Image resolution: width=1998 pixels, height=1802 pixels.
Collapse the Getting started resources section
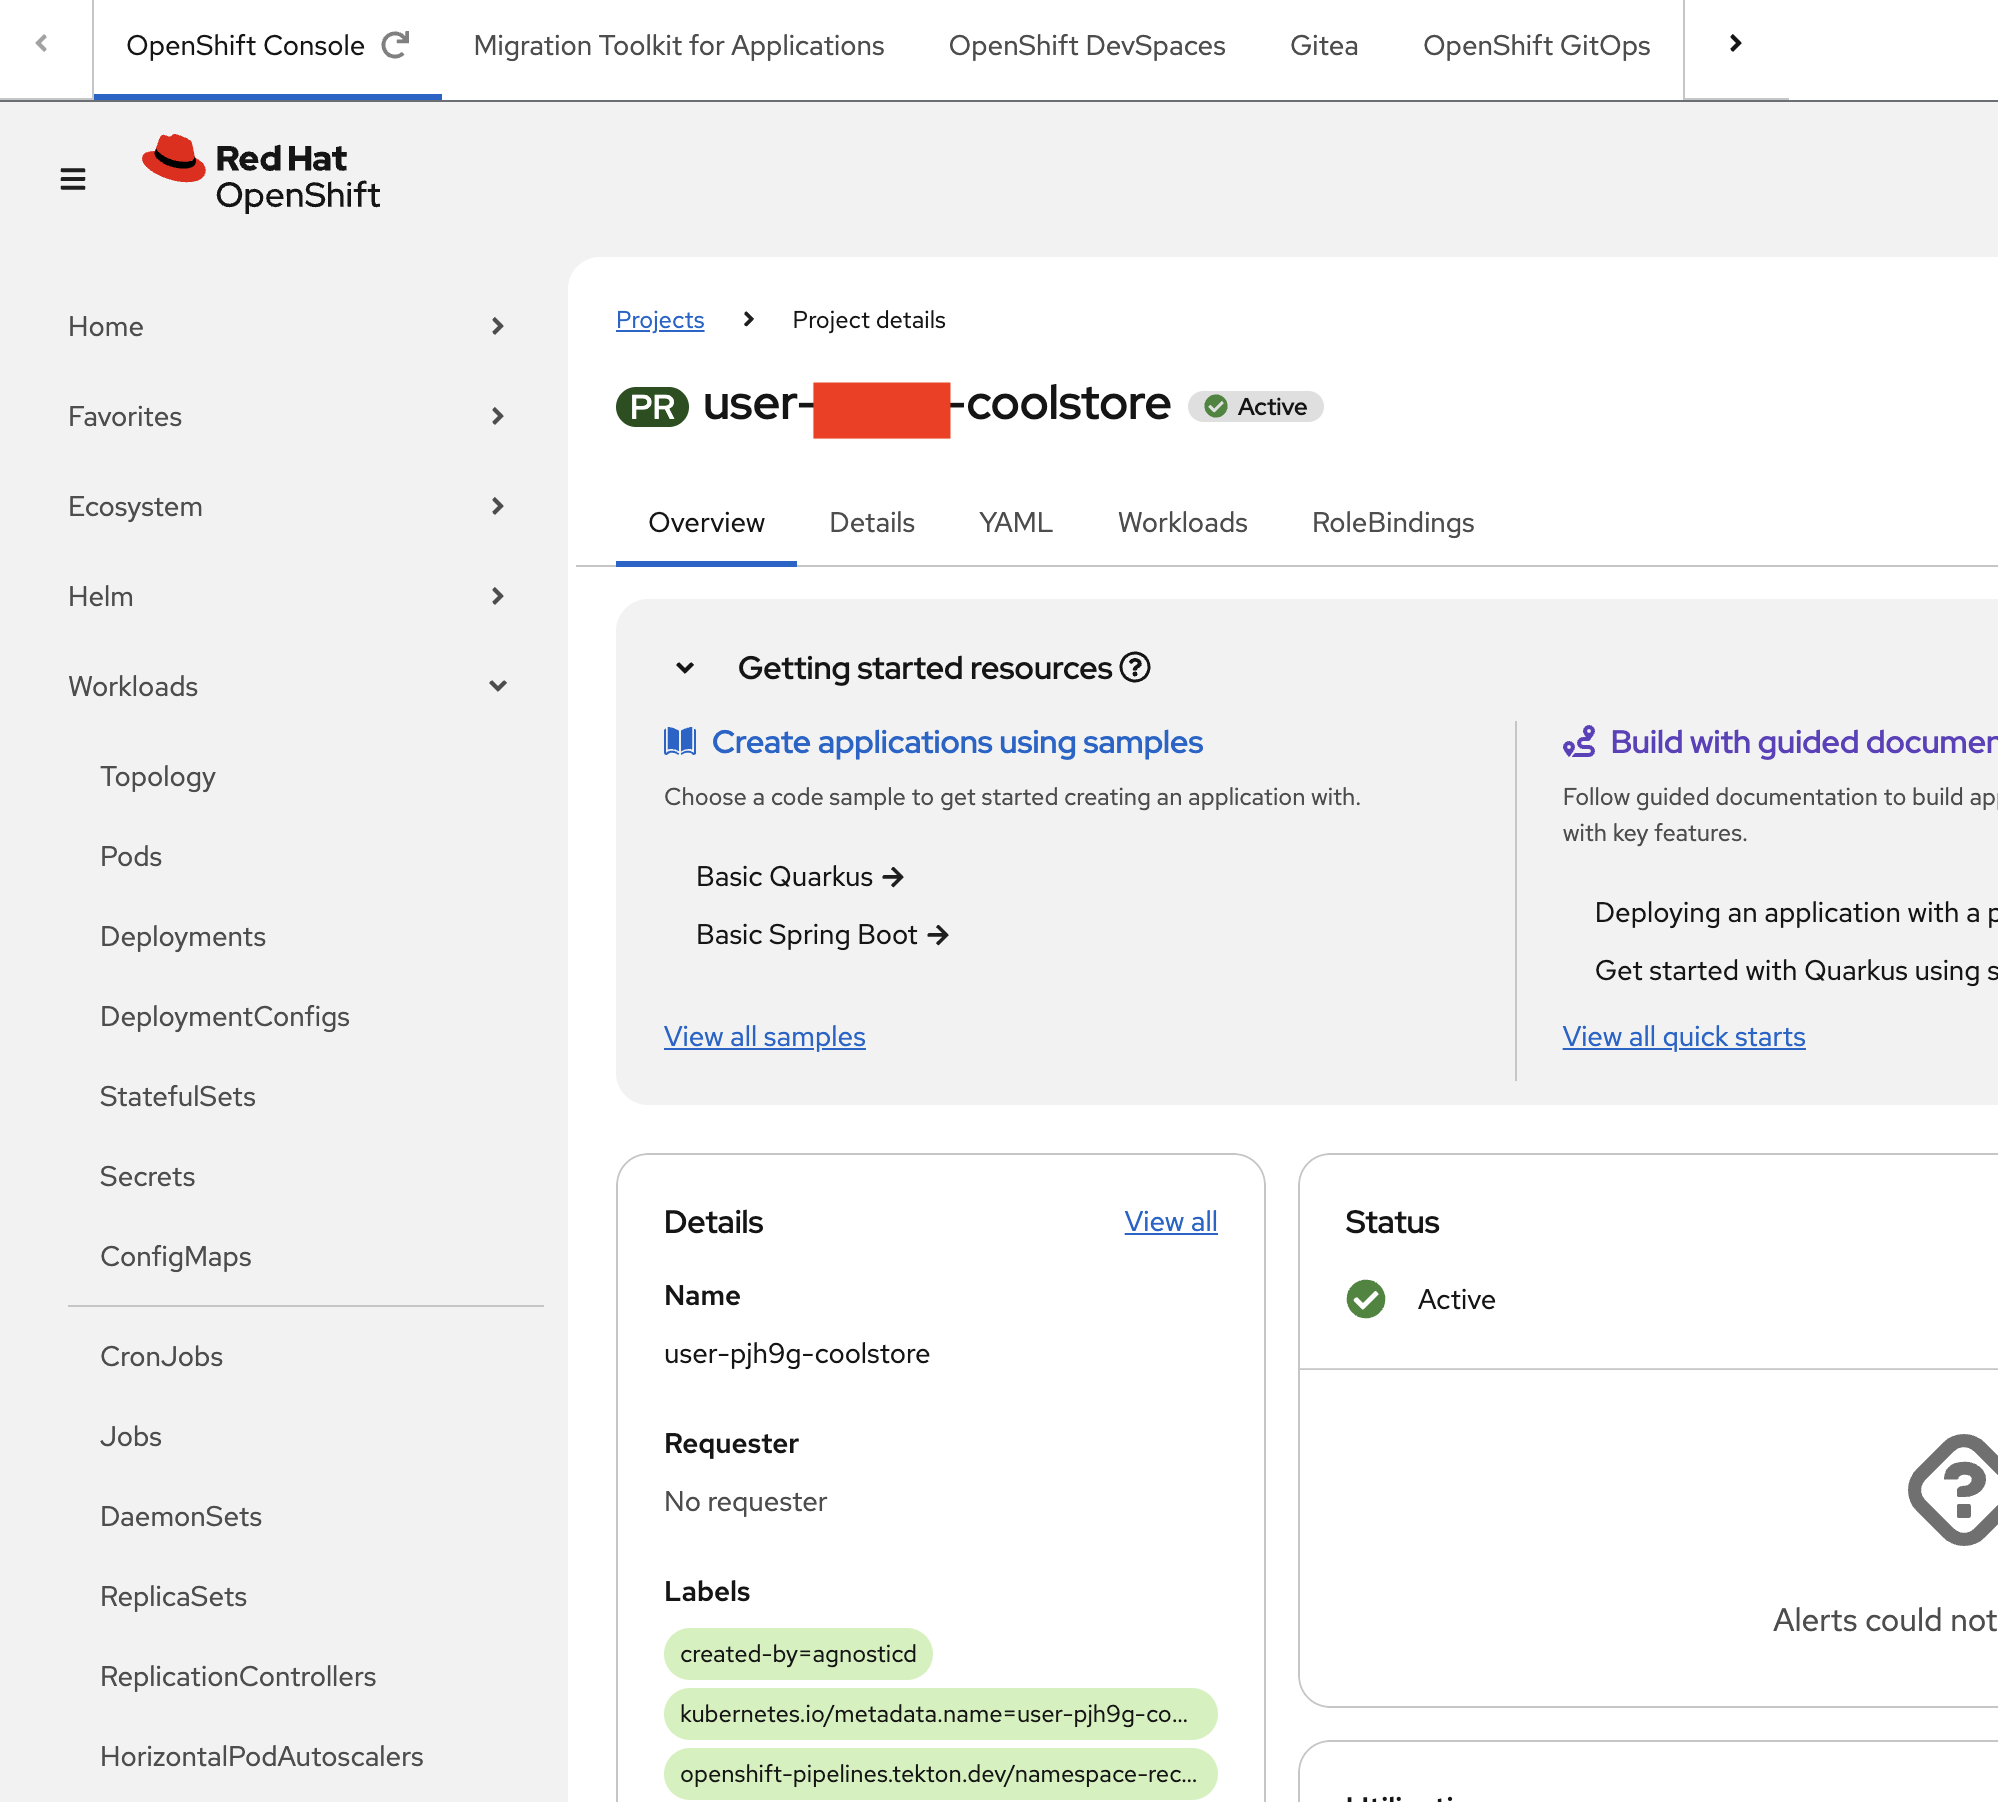click(x=685, y=667)
